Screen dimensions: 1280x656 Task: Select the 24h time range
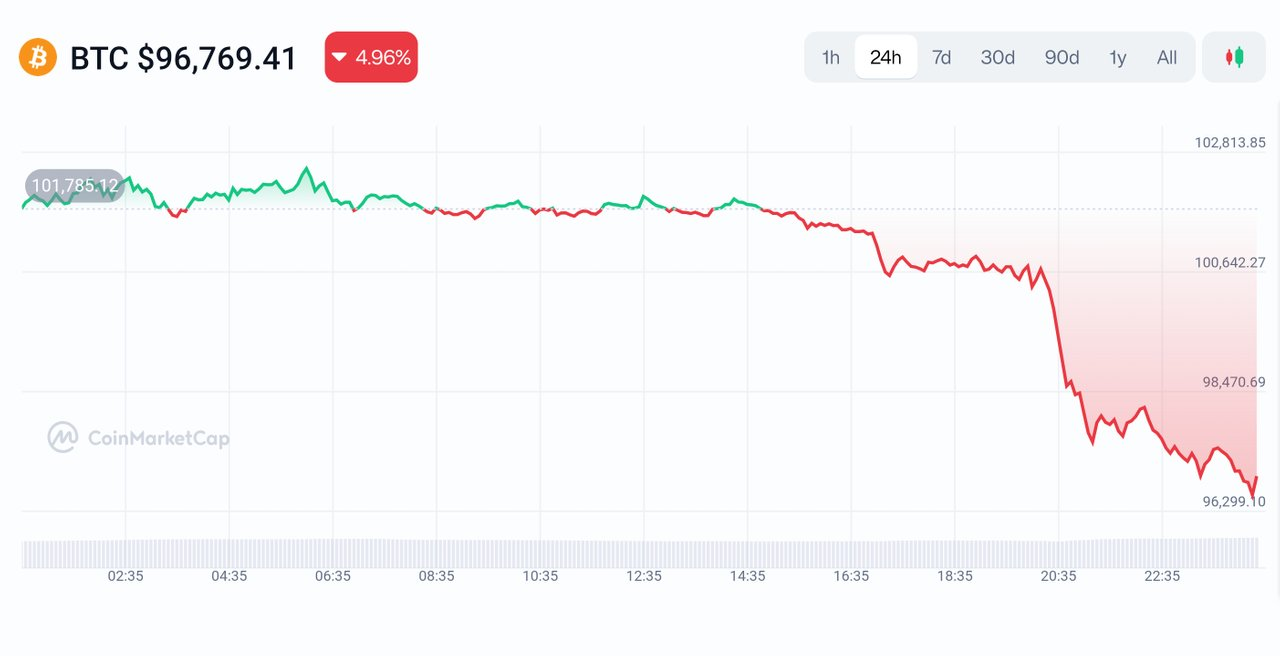(x=885, y=57)
